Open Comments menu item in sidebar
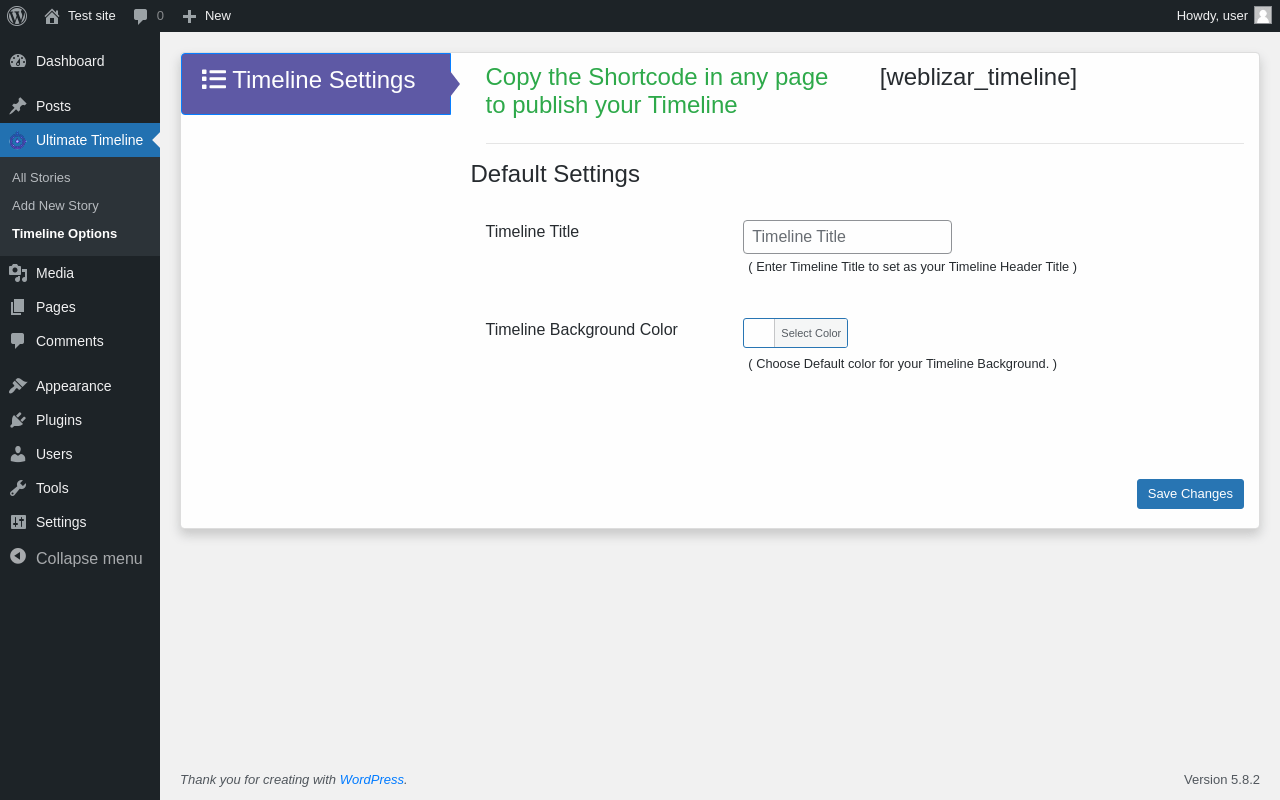 tap(80, 341)
